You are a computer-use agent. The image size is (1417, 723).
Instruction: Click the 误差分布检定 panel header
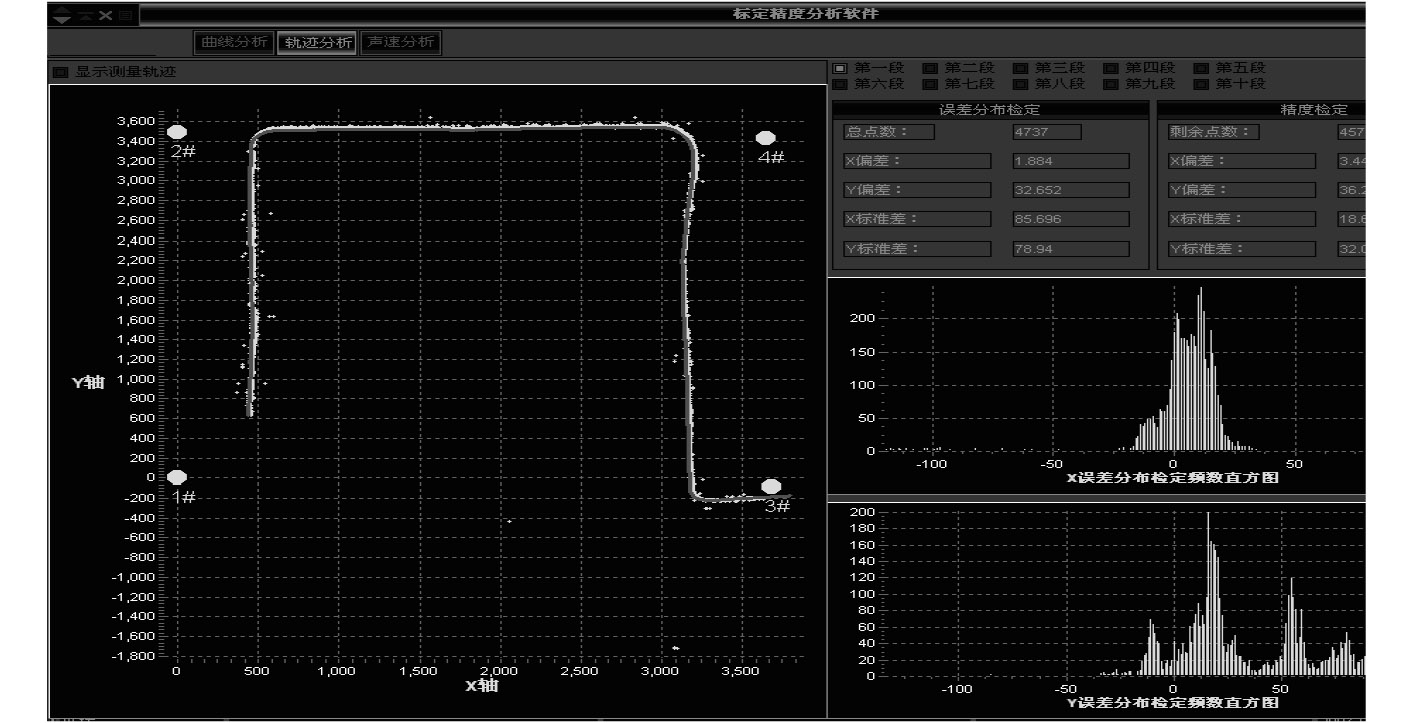[x=989, y=110]
